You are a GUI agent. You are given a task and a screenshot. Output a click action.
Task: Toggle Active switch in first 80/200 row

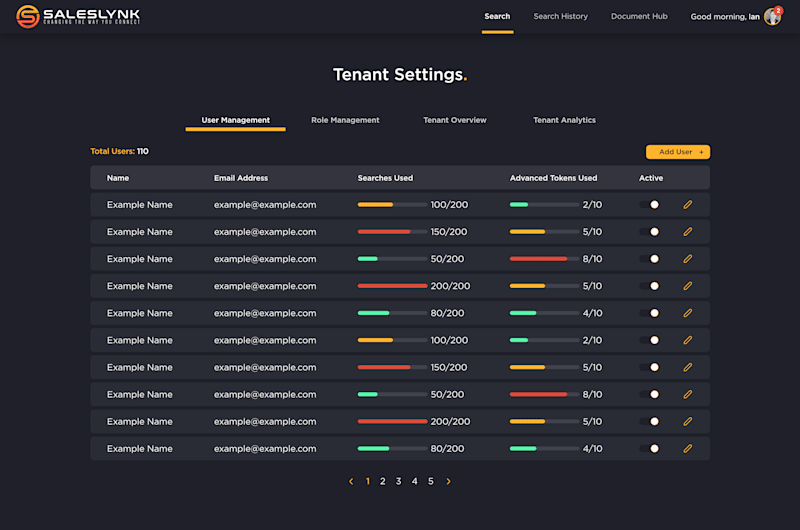[x=649, y=313]
